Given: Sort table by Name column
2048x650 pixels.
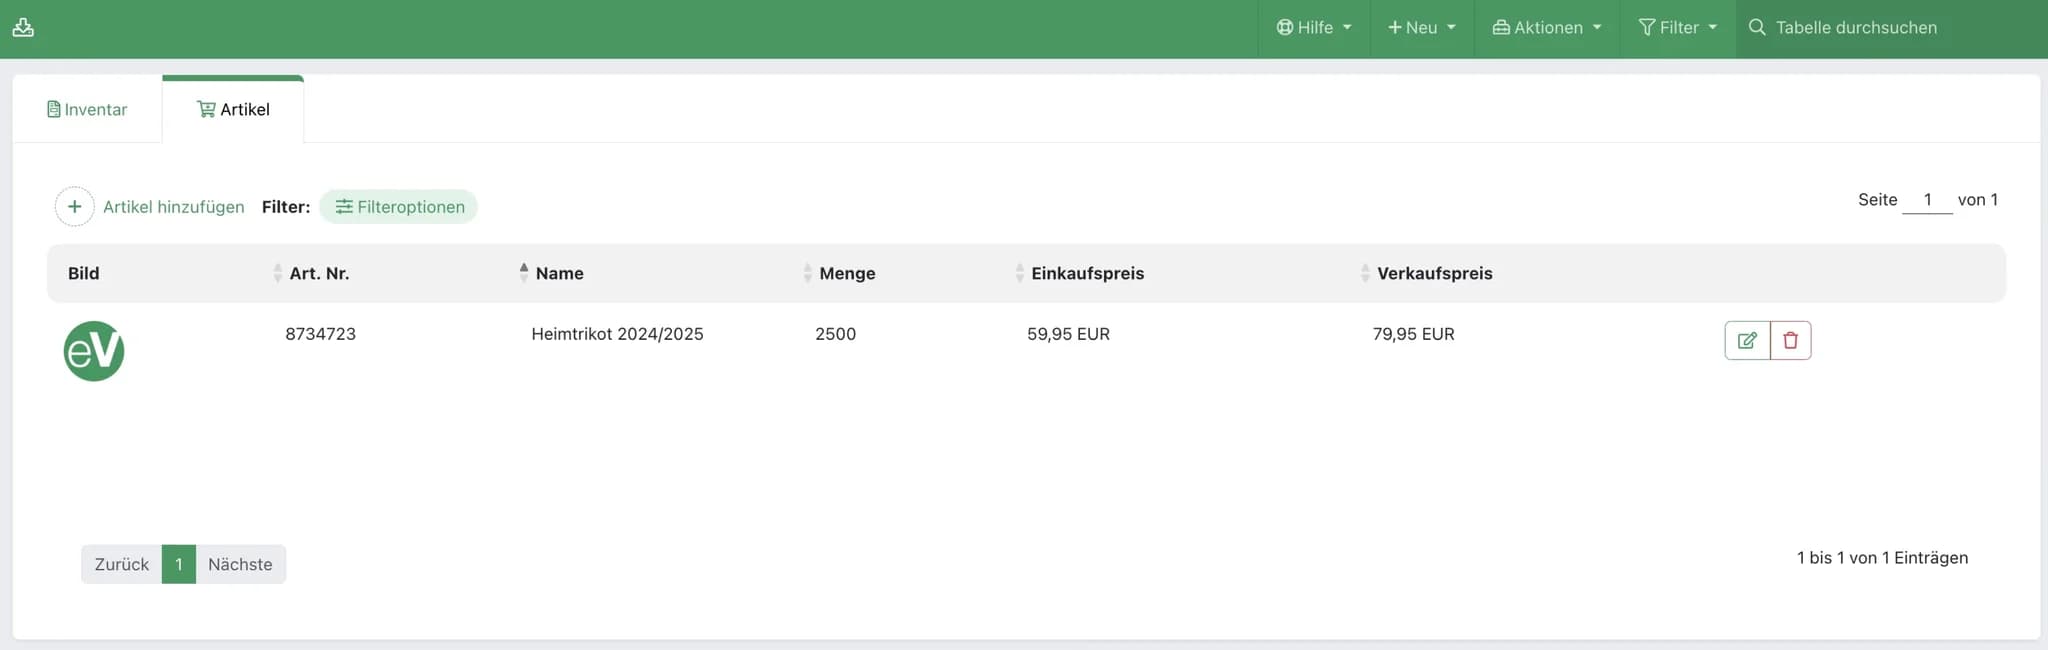Looking at the screenshot, I should (x=559, y=273).
